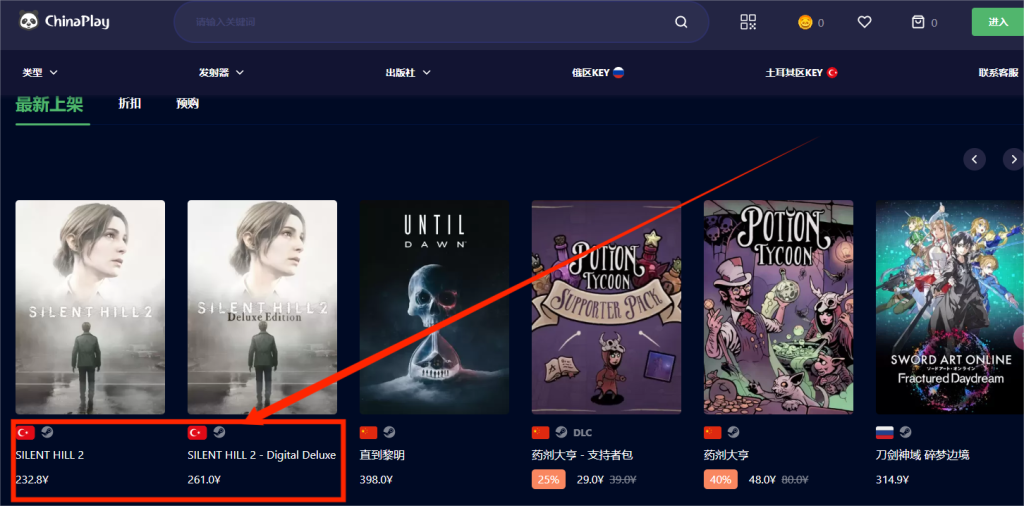The image size is (1024, 506).
Task: Switch to the 预购 tab
Action: (187, 103)
